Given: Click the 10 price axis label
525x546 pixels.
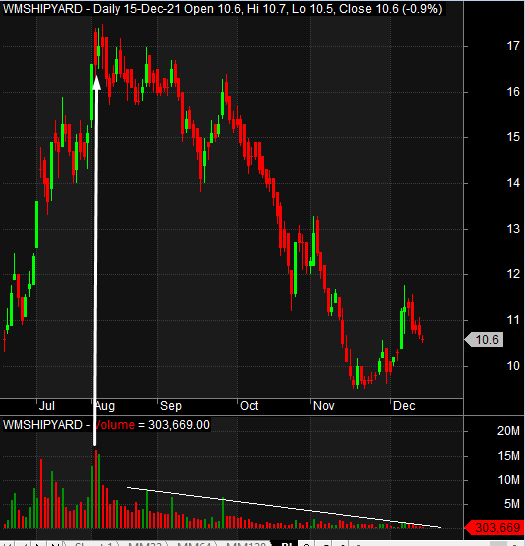Looking at the screenshot, I should click(513, 366).
